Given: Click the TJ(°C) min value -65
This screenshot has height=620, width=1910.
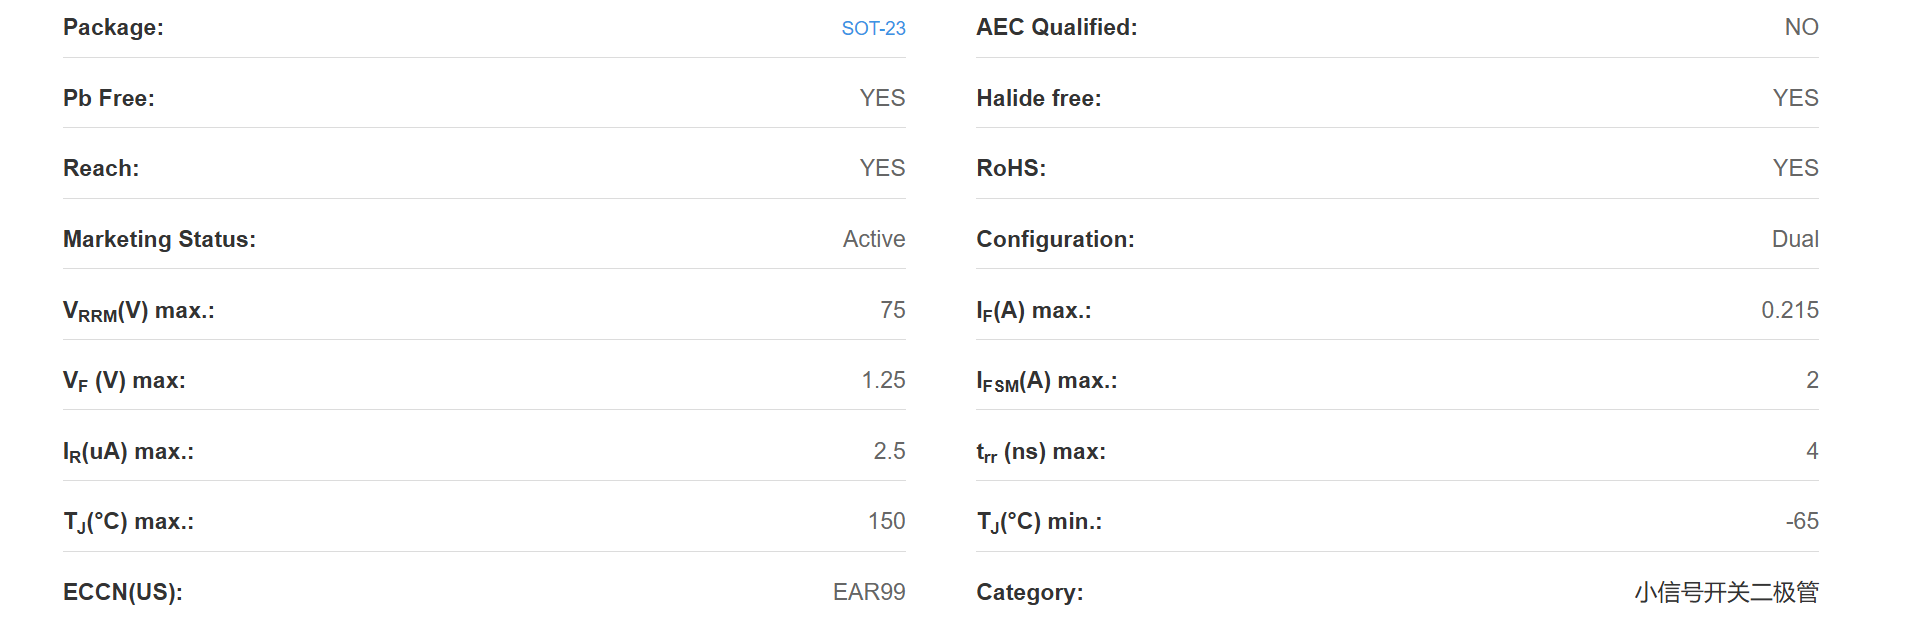Looking at the screenshot, I should [x=1802, y=521].
